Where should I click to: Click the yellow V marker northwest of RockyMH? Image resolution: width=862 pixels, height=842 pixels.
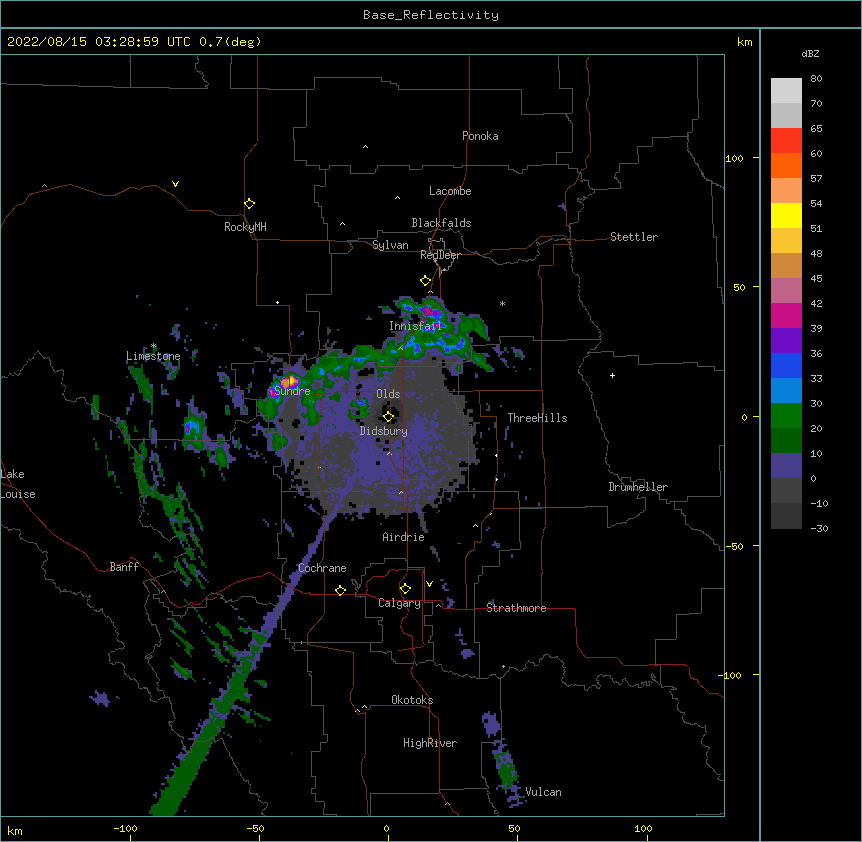pyautogui.click(x=175, y=184)
